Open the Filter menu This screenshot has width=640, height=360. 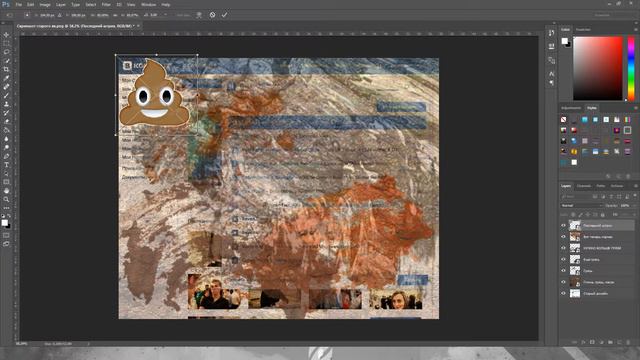[x=106, y=4]
